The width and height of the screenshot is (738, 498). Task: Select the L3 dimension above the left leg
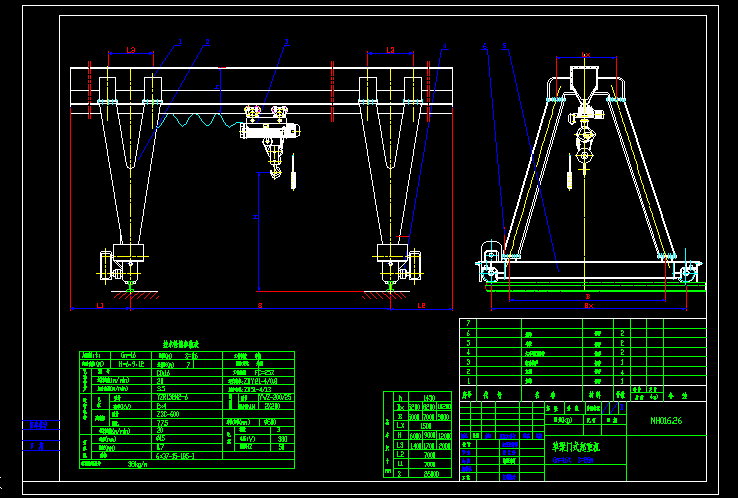click(x=131, y=50)
